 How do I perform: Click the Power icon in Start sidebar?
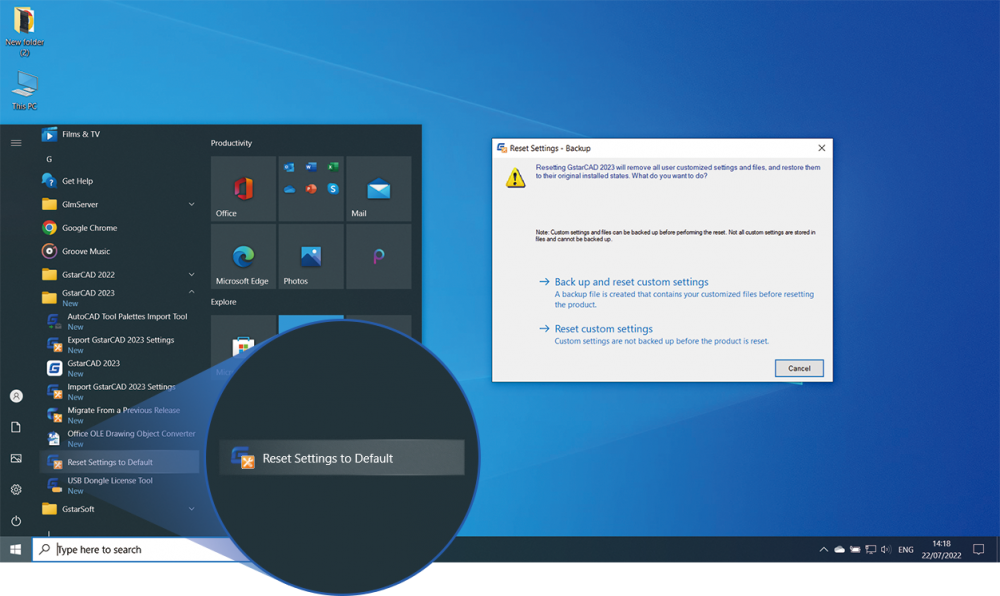click(x=16, y=521)
